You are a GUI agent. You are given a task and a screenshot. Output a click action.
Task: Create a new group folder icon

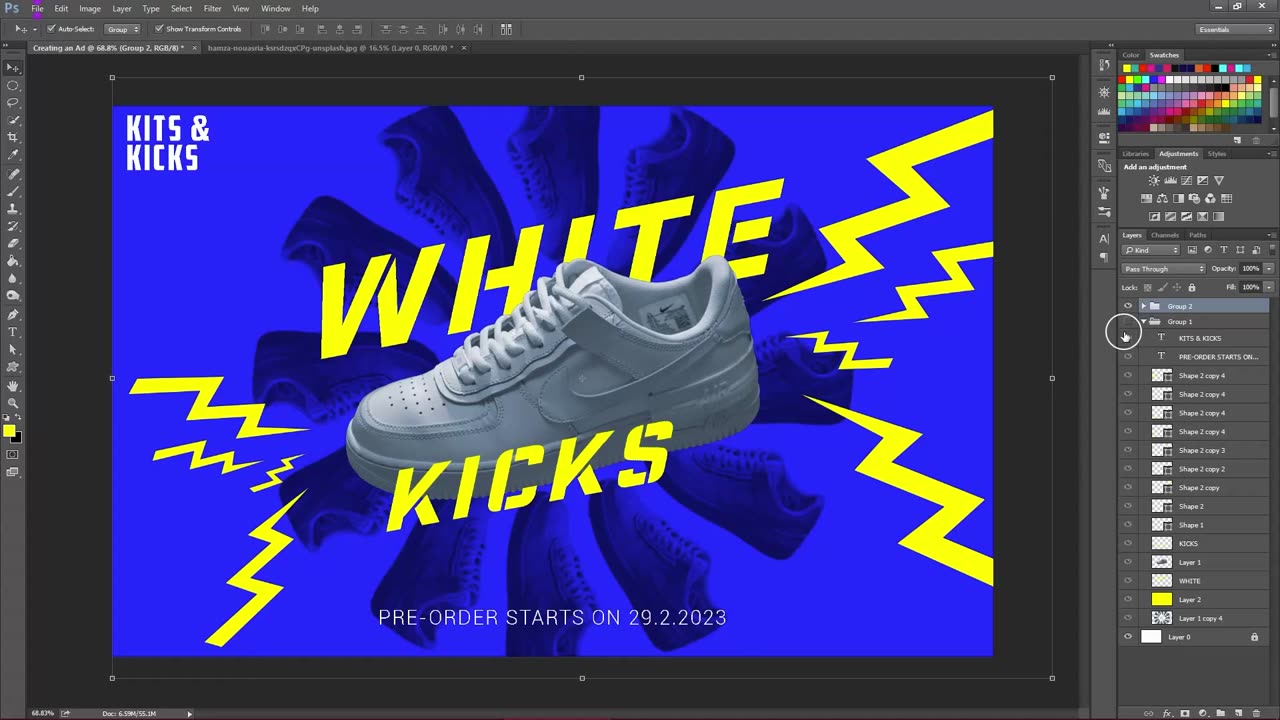point(1220,713)
